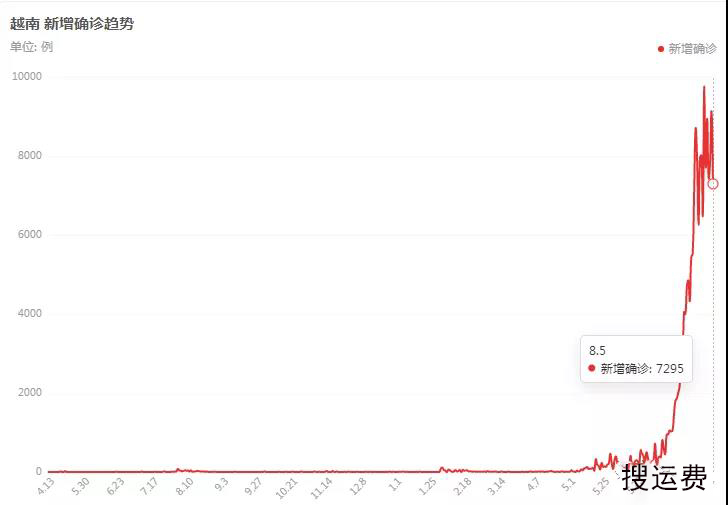Click the 2000 y-axis label

point(29,393)
